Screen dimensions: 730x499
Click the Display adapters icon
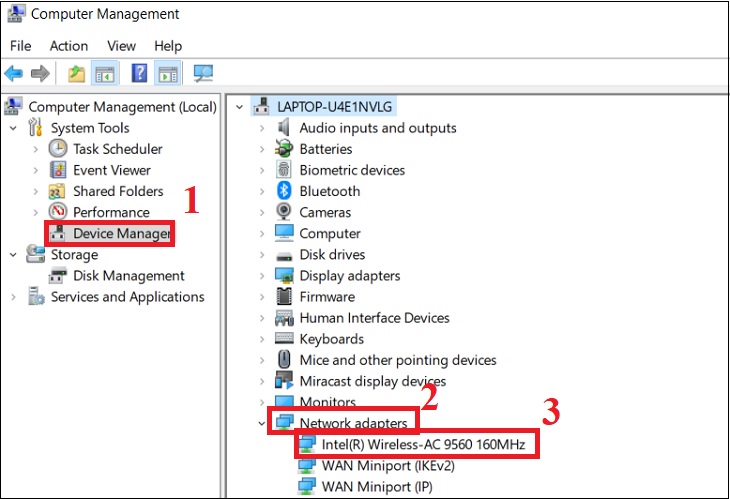[x=284, y=276]
